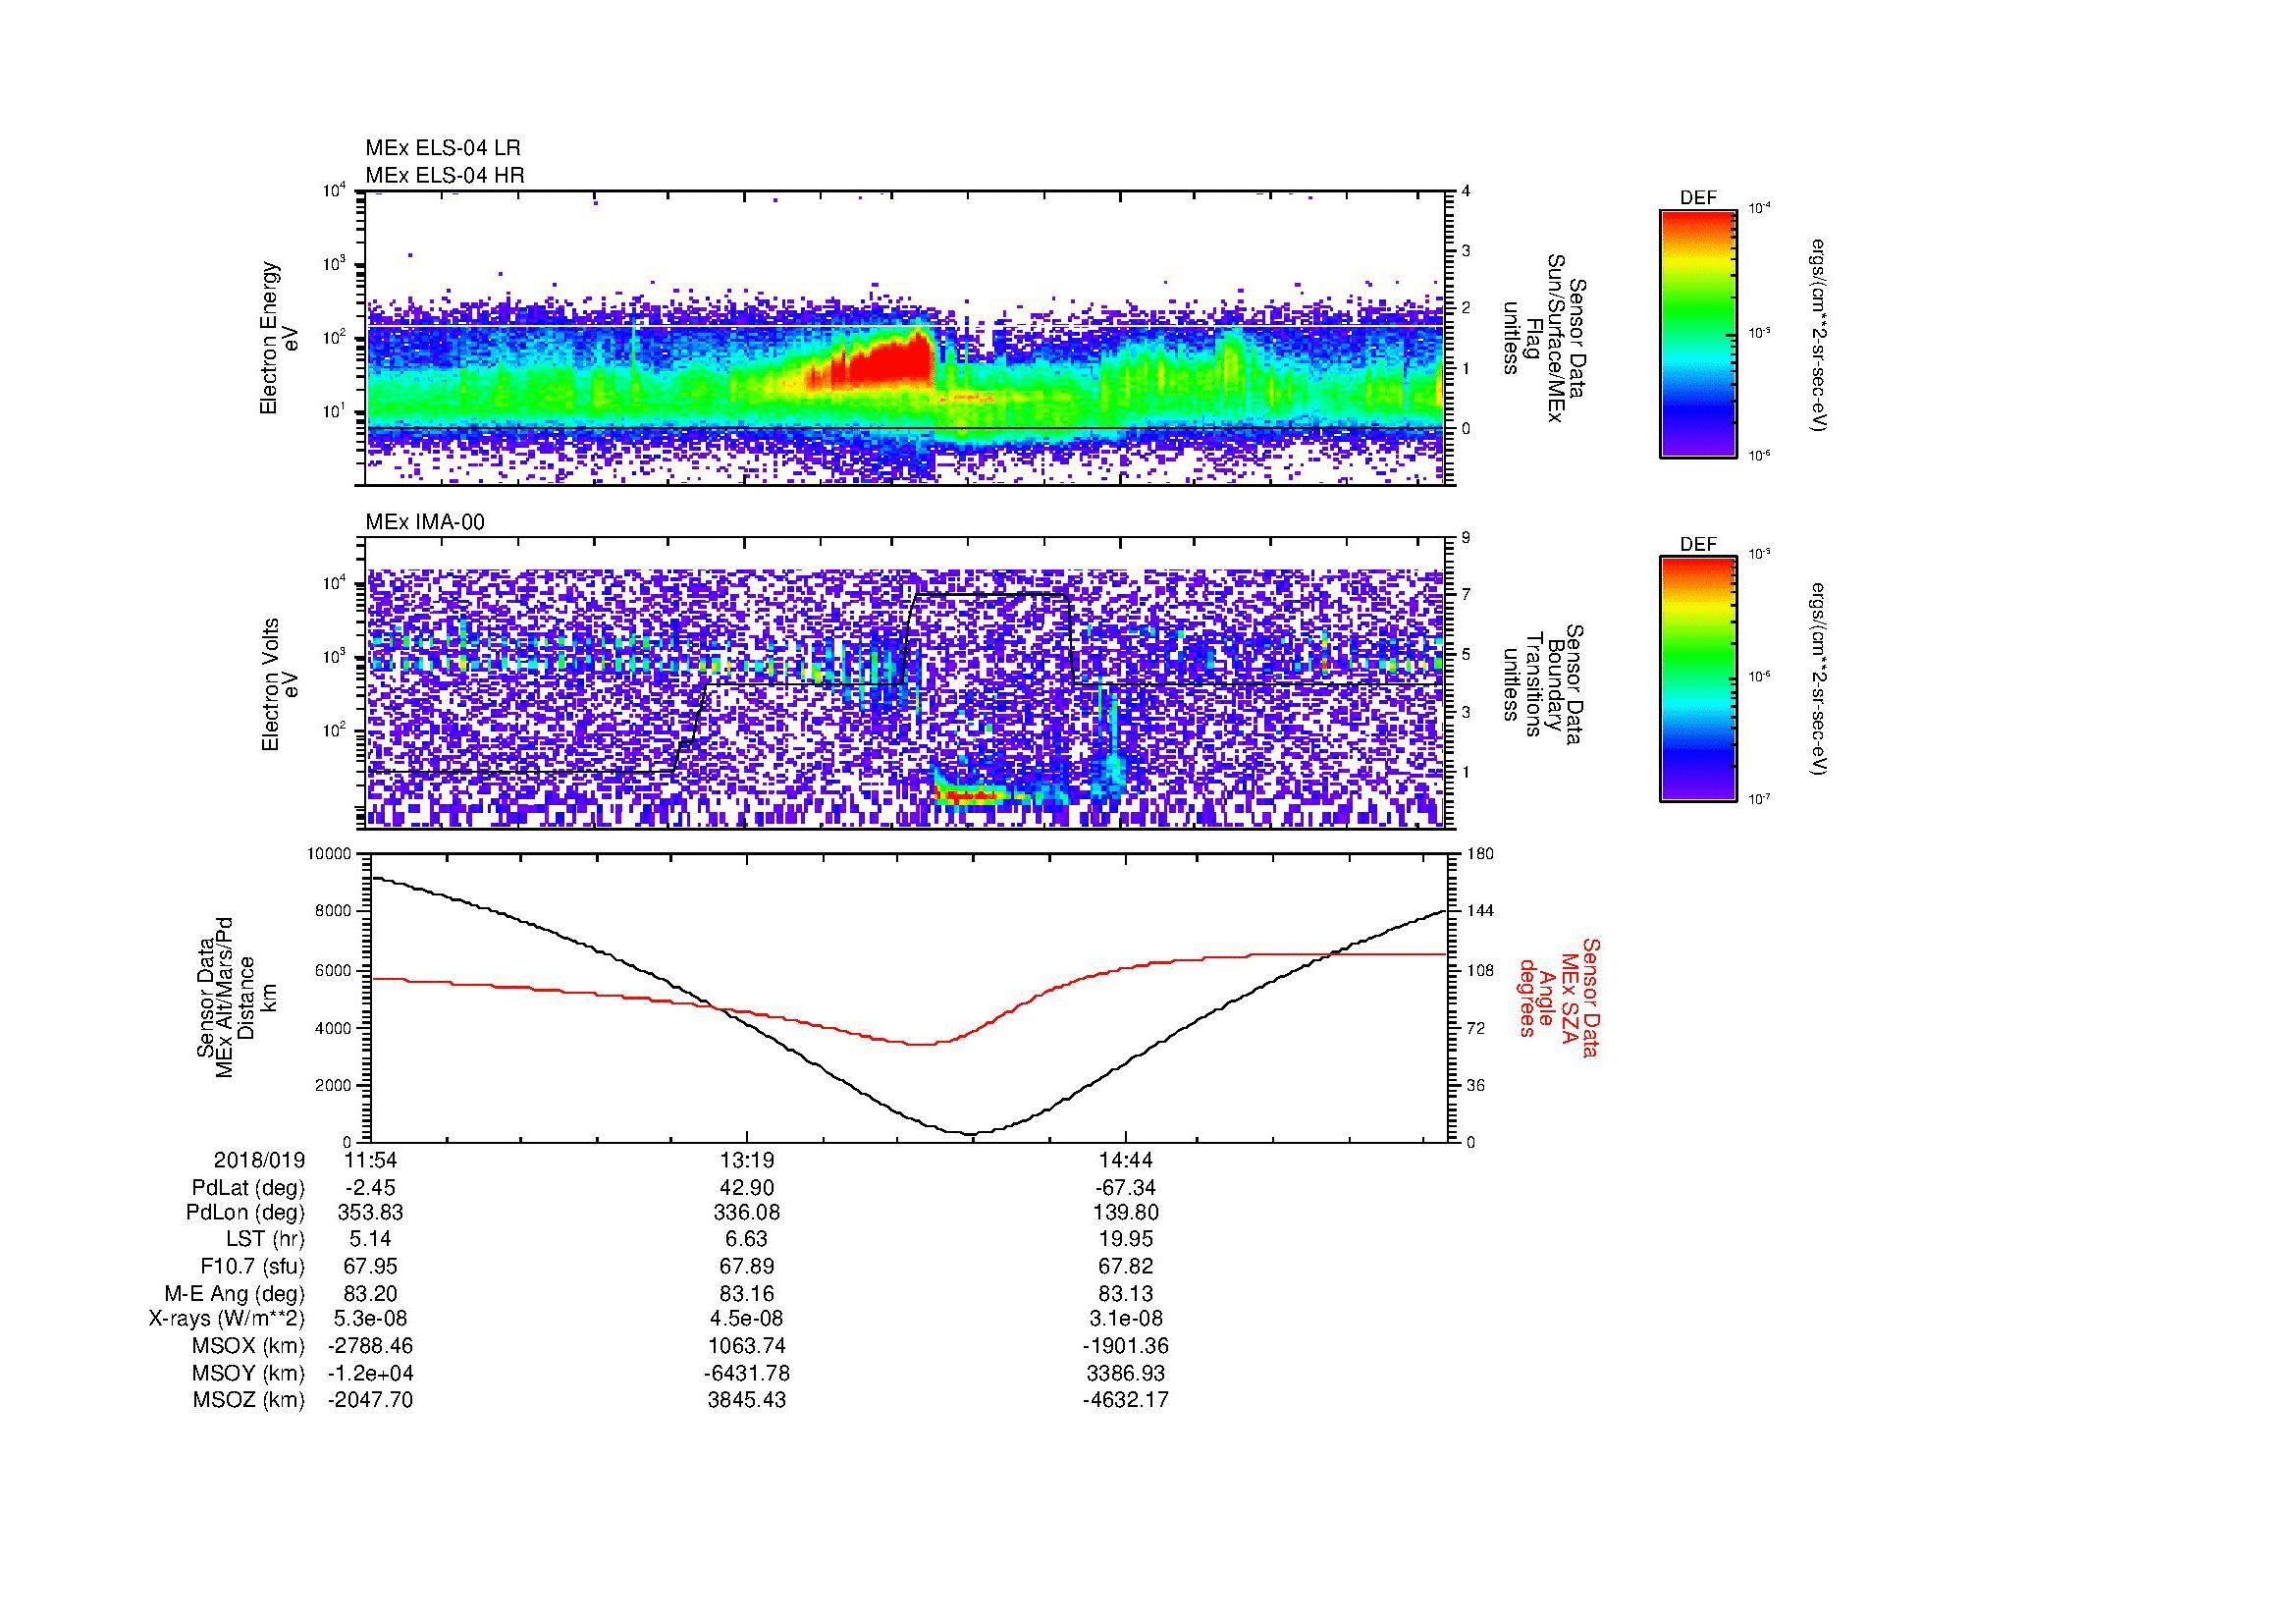This screenshot has width=2296, height=1623.
Task: Click the time tick '13:19'
Action: pos(747,1160)
